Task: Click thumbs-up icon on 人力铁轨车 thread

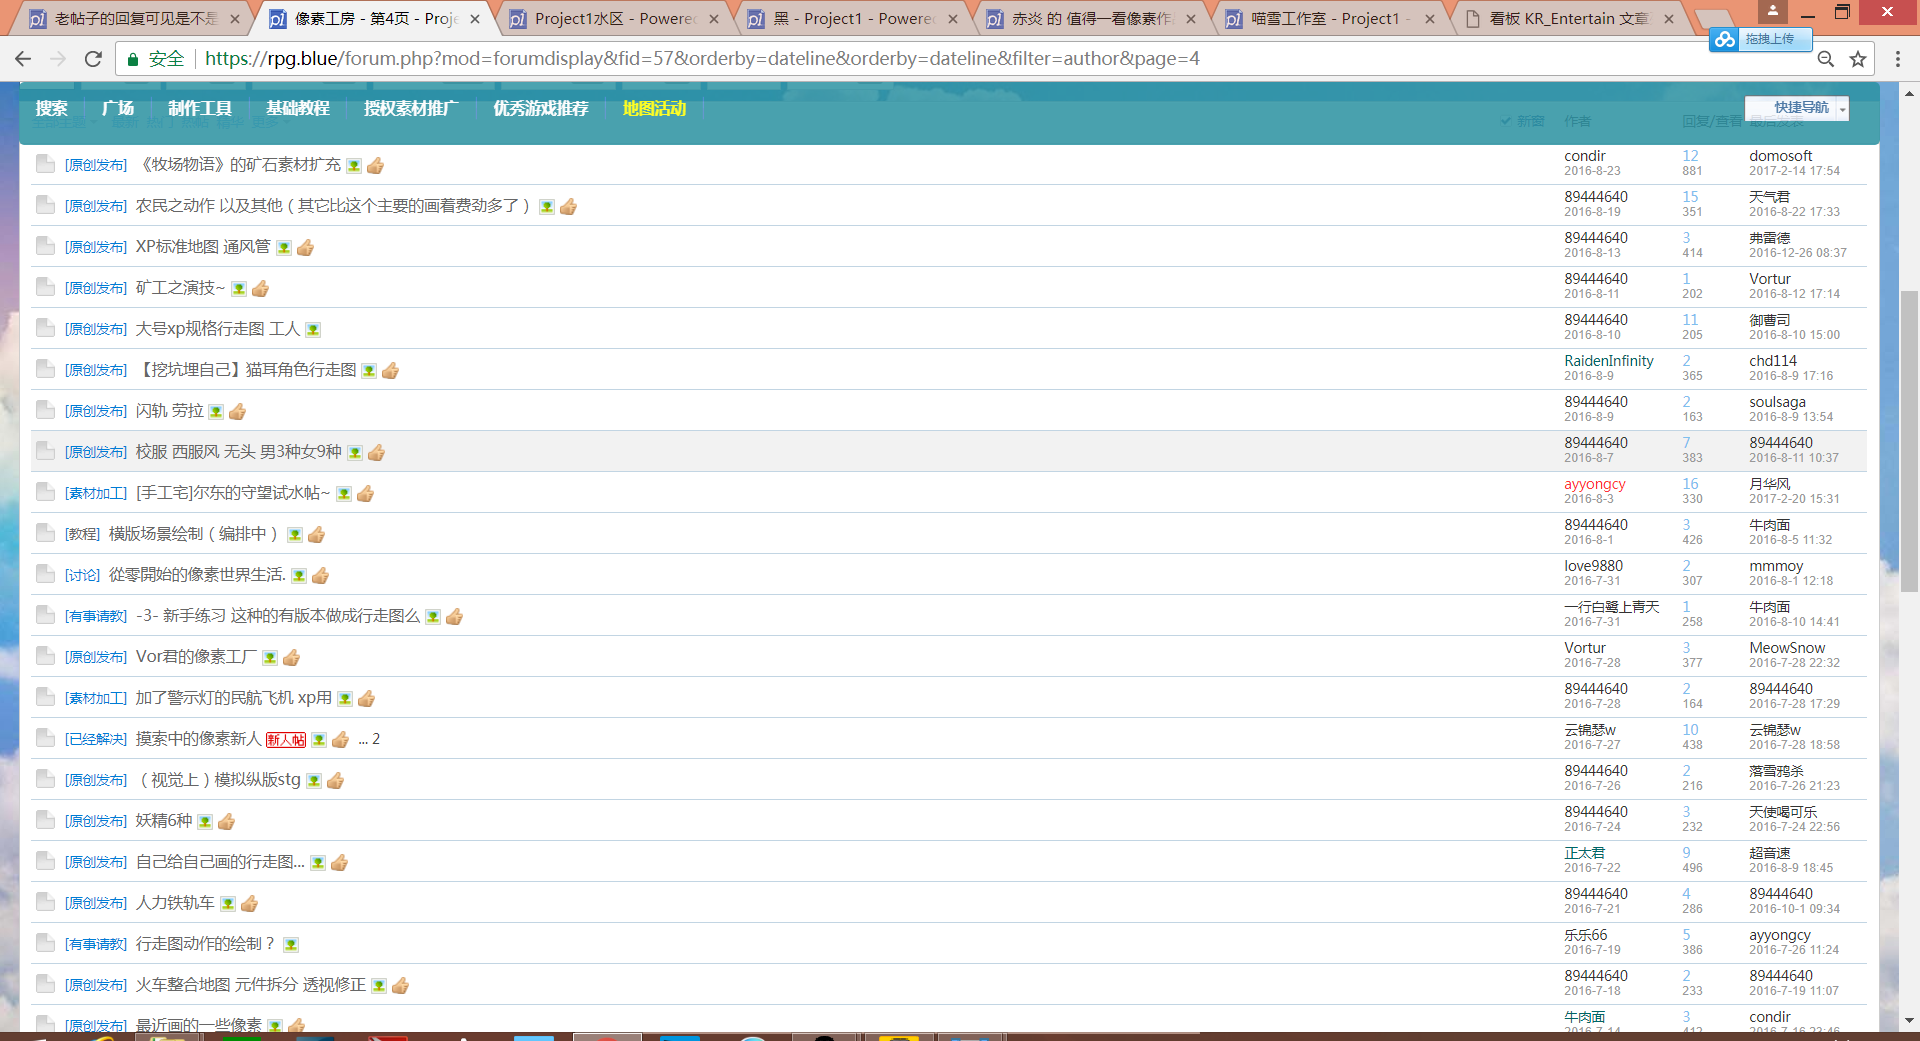Action: 250,904
